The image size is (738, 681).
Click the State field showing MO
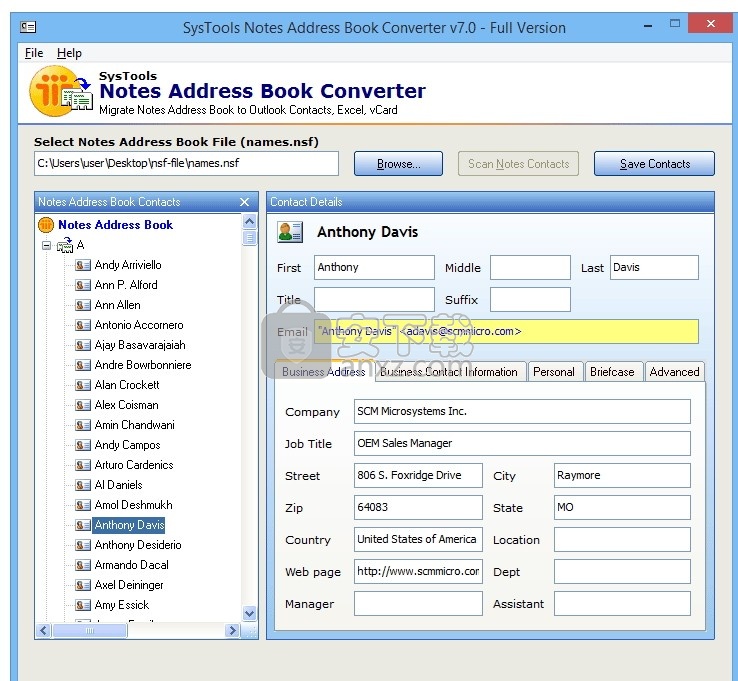(x=622, y=507)
